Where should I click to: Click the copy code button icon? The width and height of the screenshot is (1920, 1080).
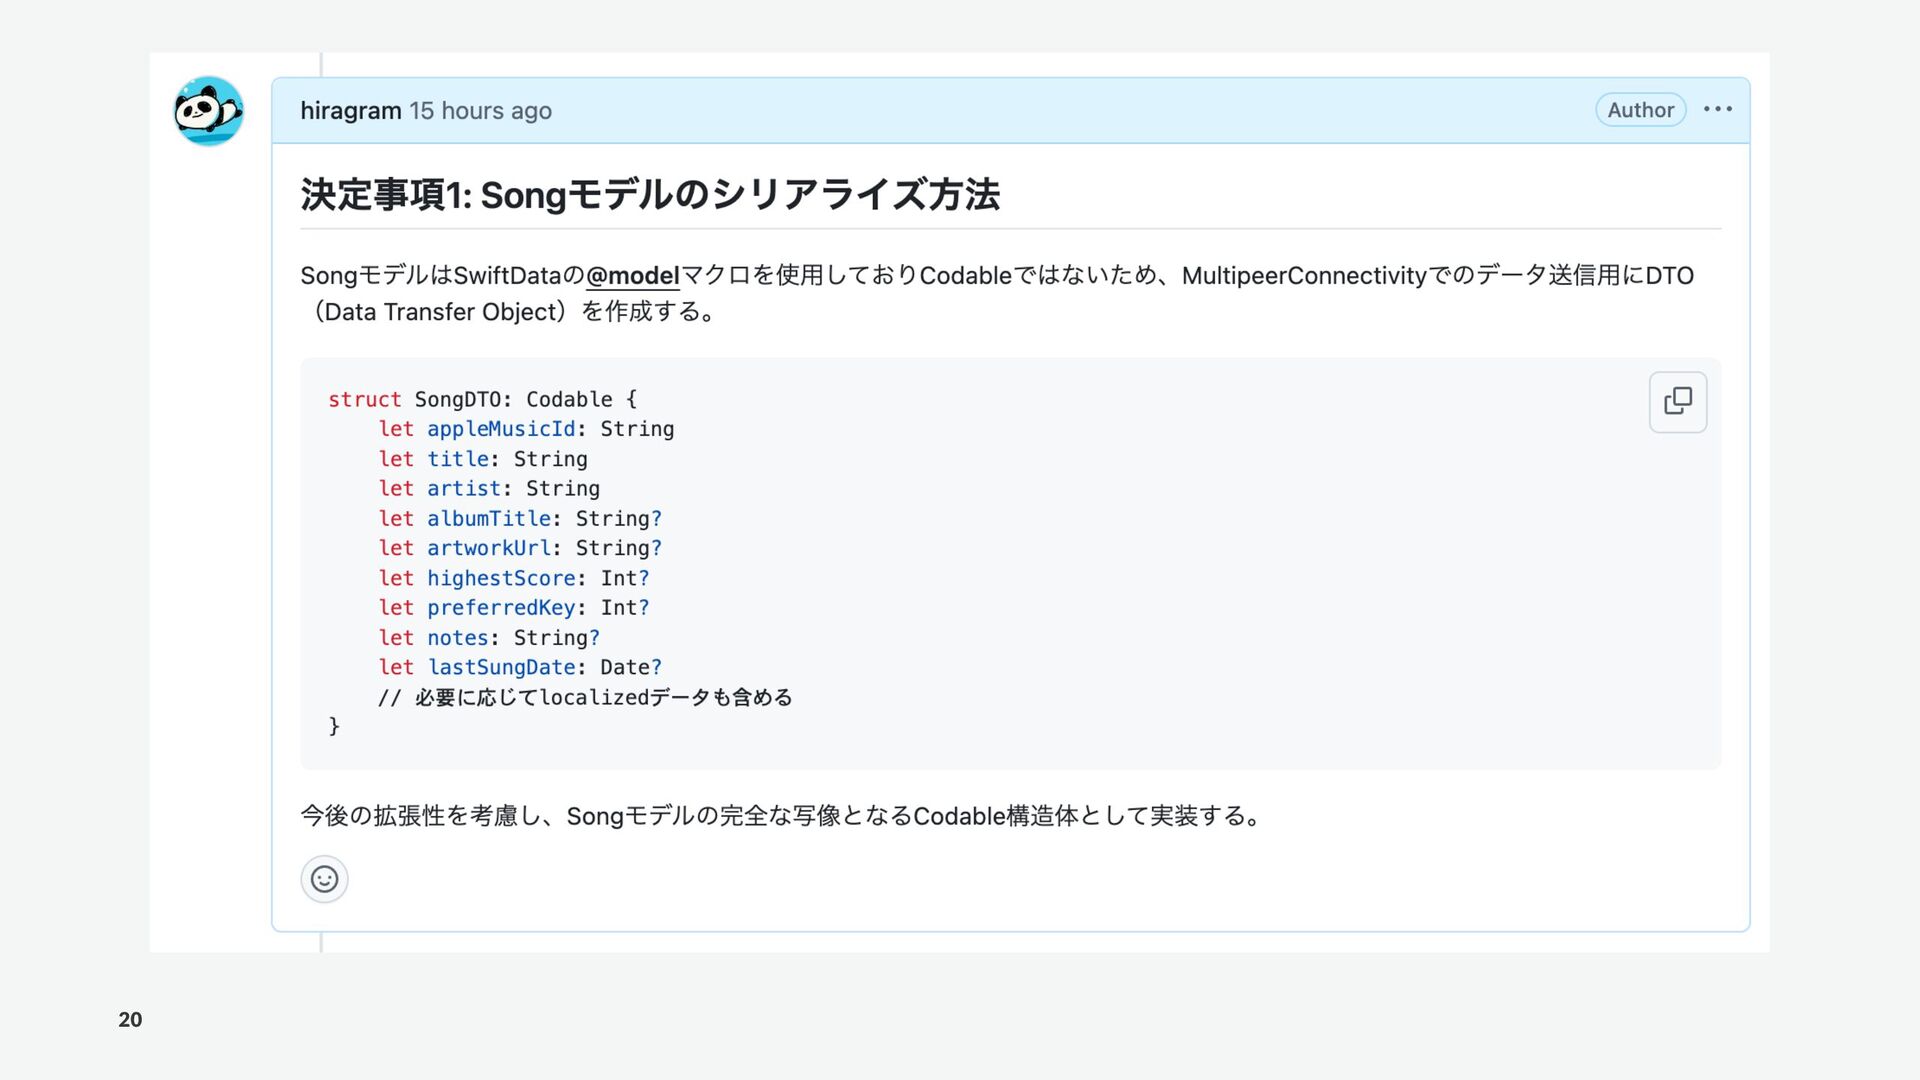click(x=1677, y=402)
